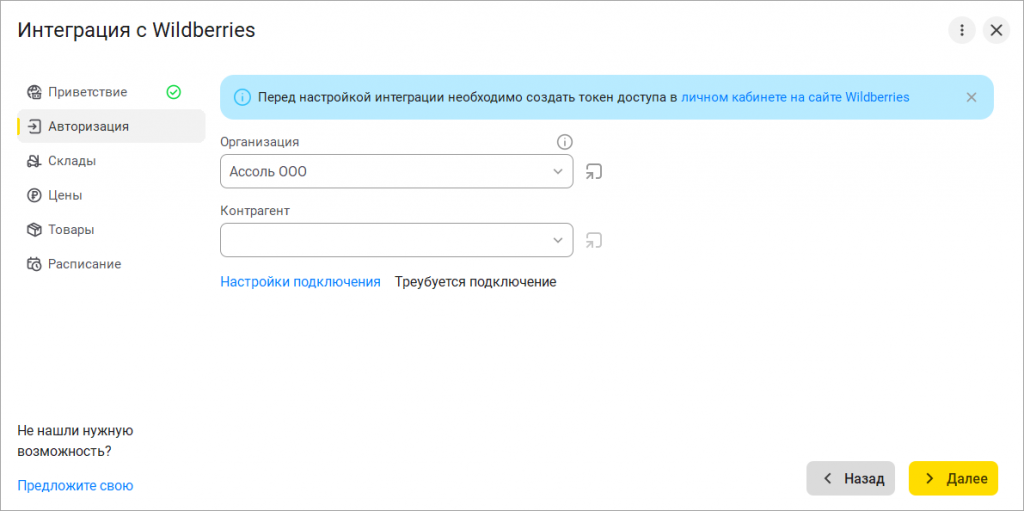Click the green checkmark beside Приветствие
Viewport: 1024px width, 511px height.
point(173,92)
